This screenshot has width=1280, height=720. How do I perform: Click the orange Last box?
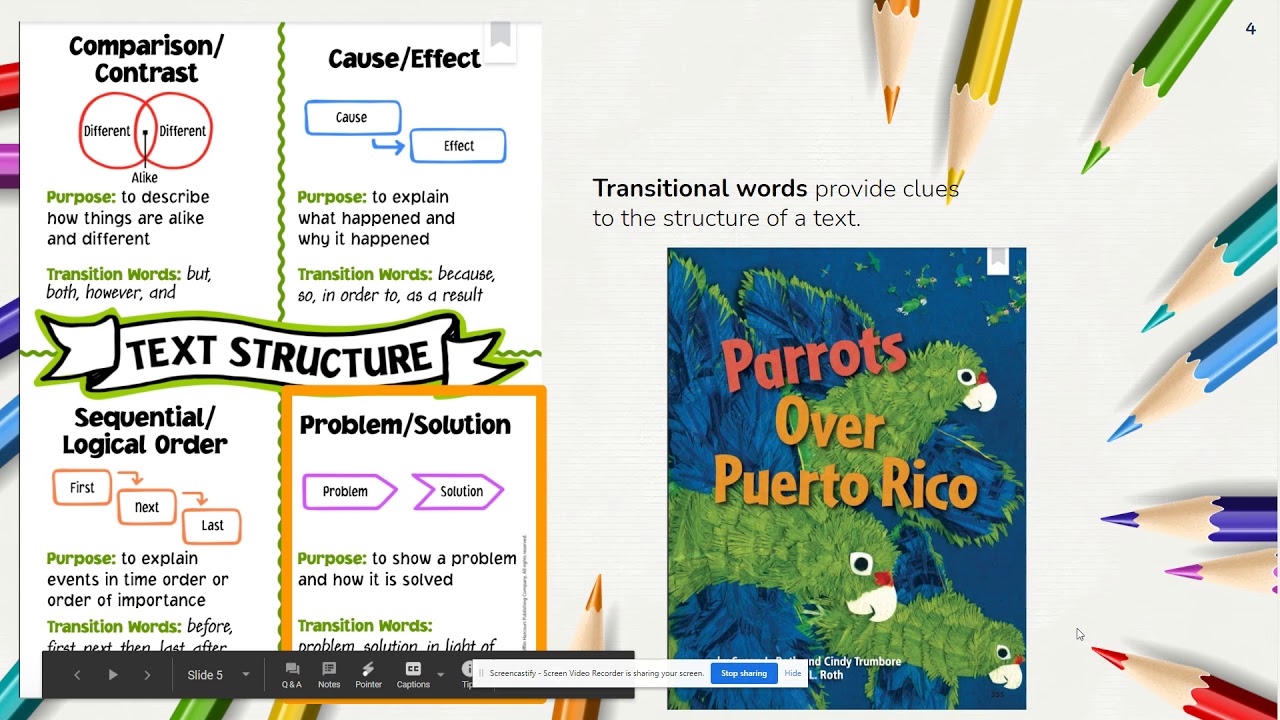[x=212, y=525]
